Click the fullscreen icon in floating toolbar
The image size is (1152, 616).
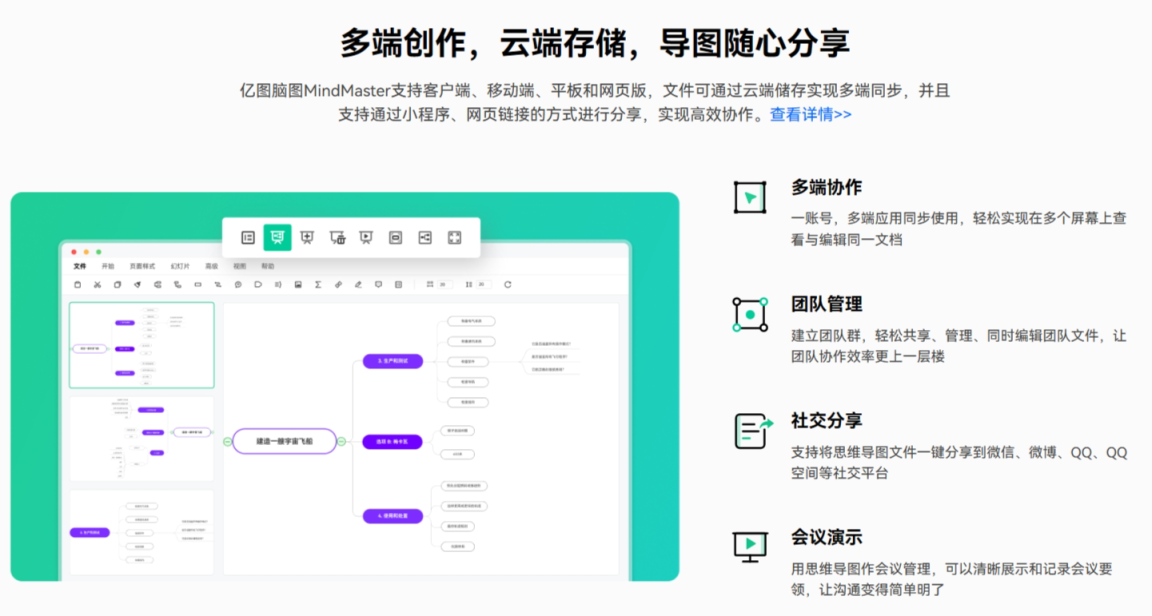click(x=454, y=237)
